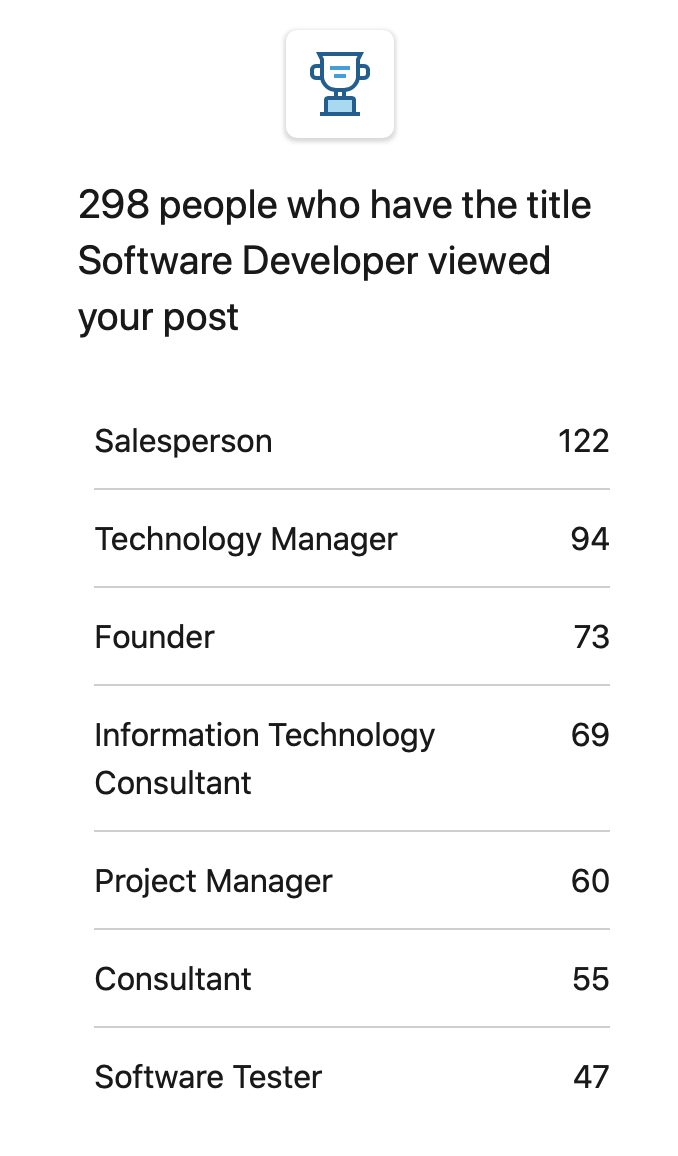Click the 298 people headline text

pos(334,204)
